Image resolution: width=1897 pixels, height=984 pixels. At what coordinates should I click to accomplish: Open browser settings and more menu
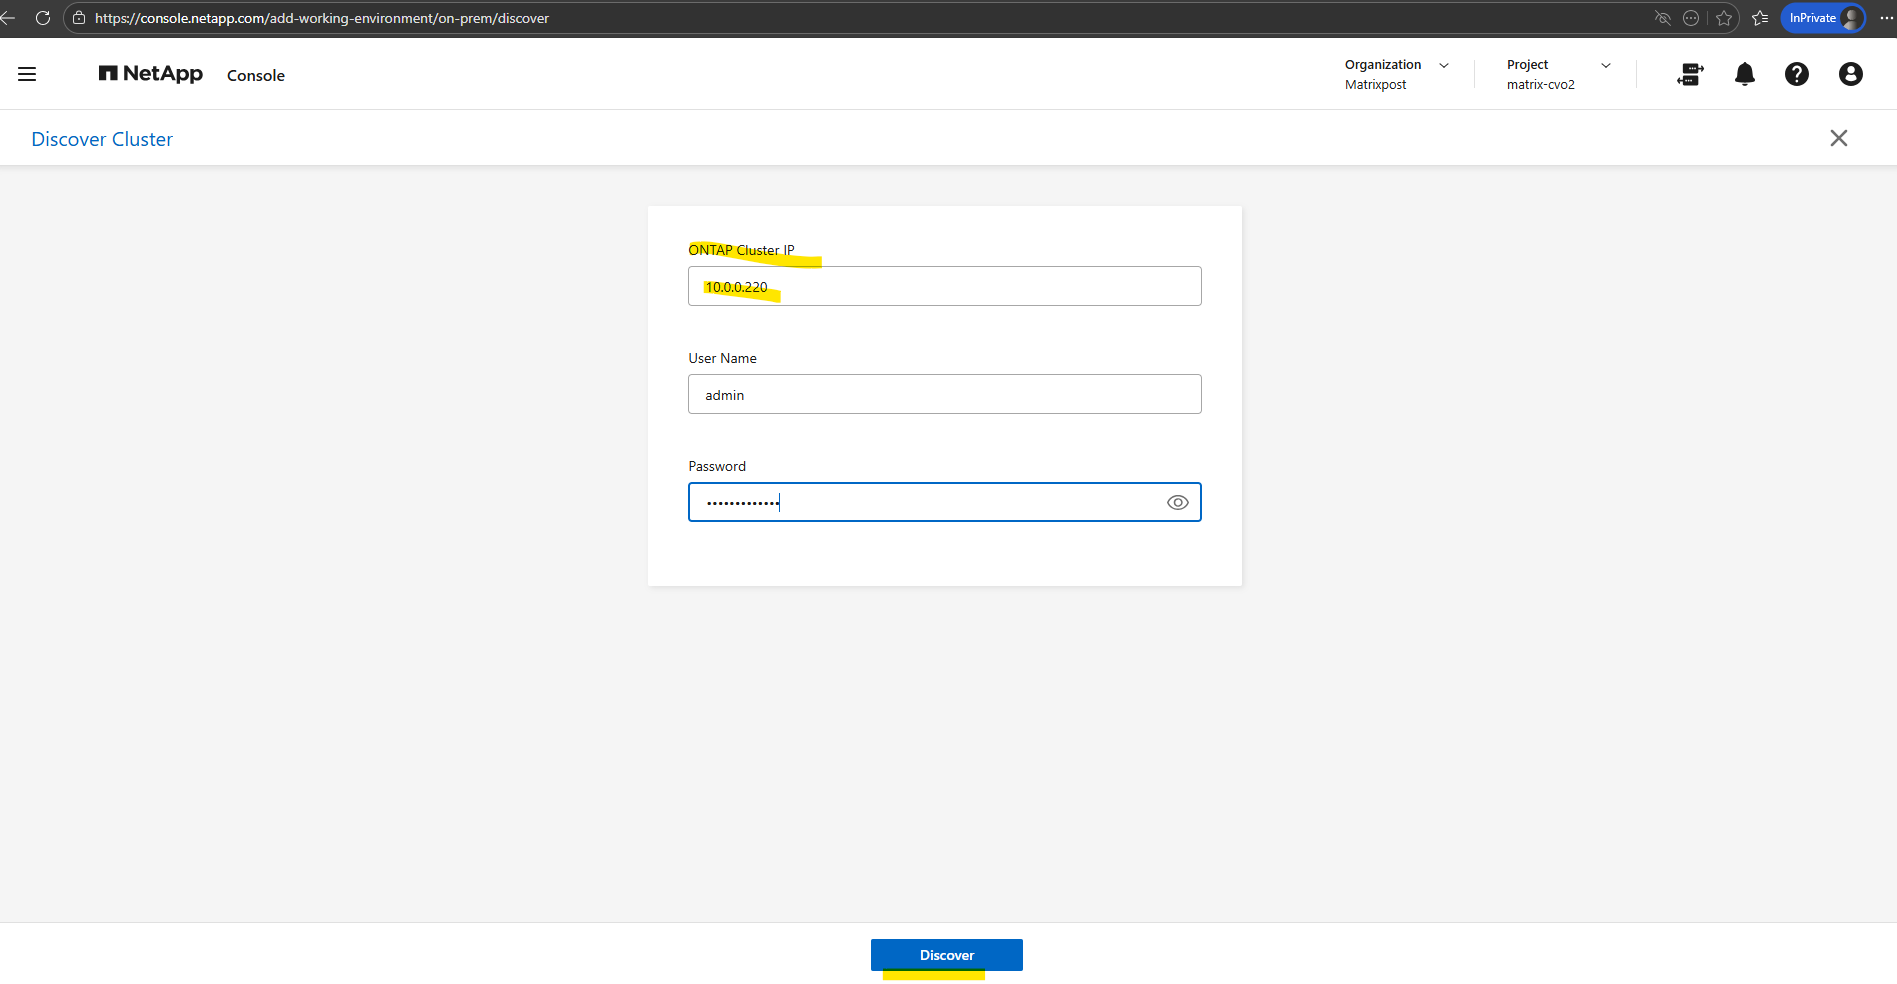click(1886, 18)
